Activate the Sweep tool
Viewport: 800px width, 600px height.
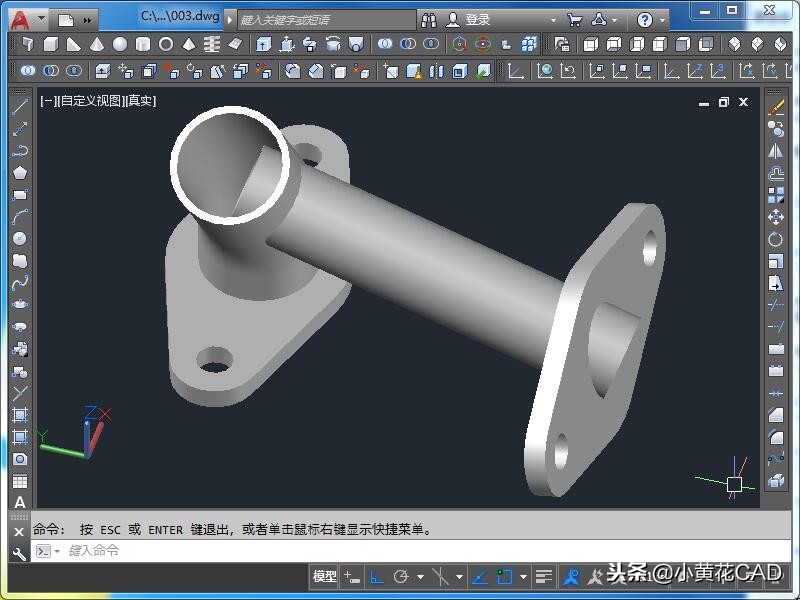[x=310, y=44]
